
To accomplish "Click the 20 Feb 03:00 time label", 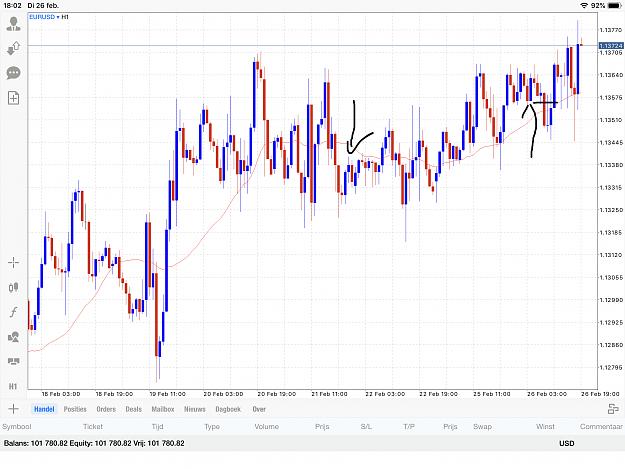I will coord(223,394).
